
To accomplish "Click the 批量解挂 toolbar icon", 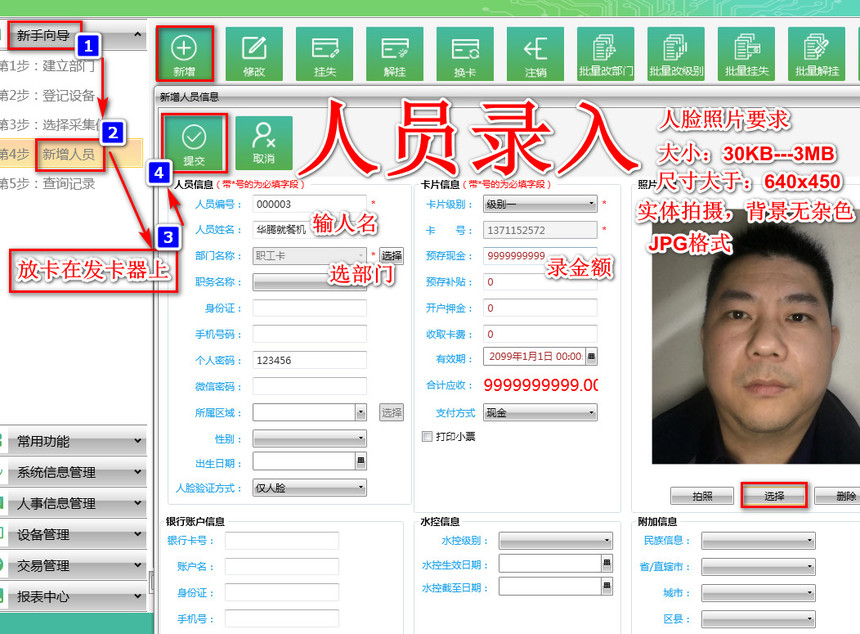I will (x=816, y=54).
